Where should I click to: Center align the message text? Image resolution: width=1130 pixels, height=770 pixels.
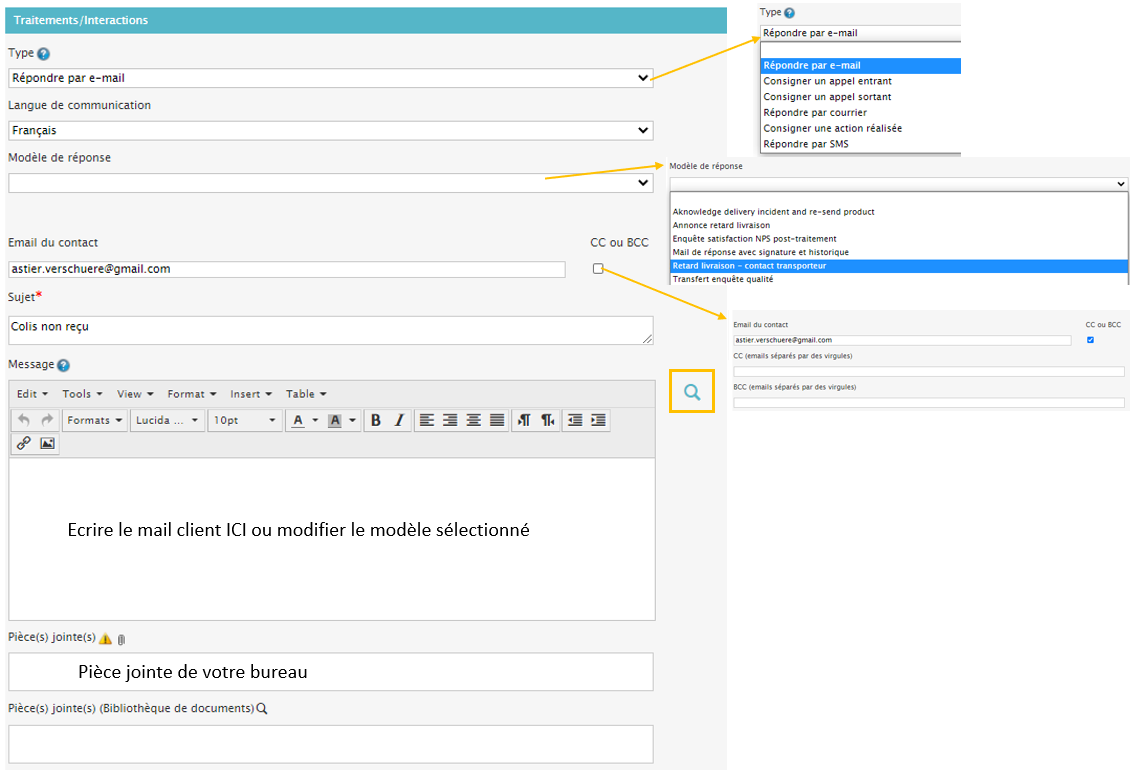(473, 421)
